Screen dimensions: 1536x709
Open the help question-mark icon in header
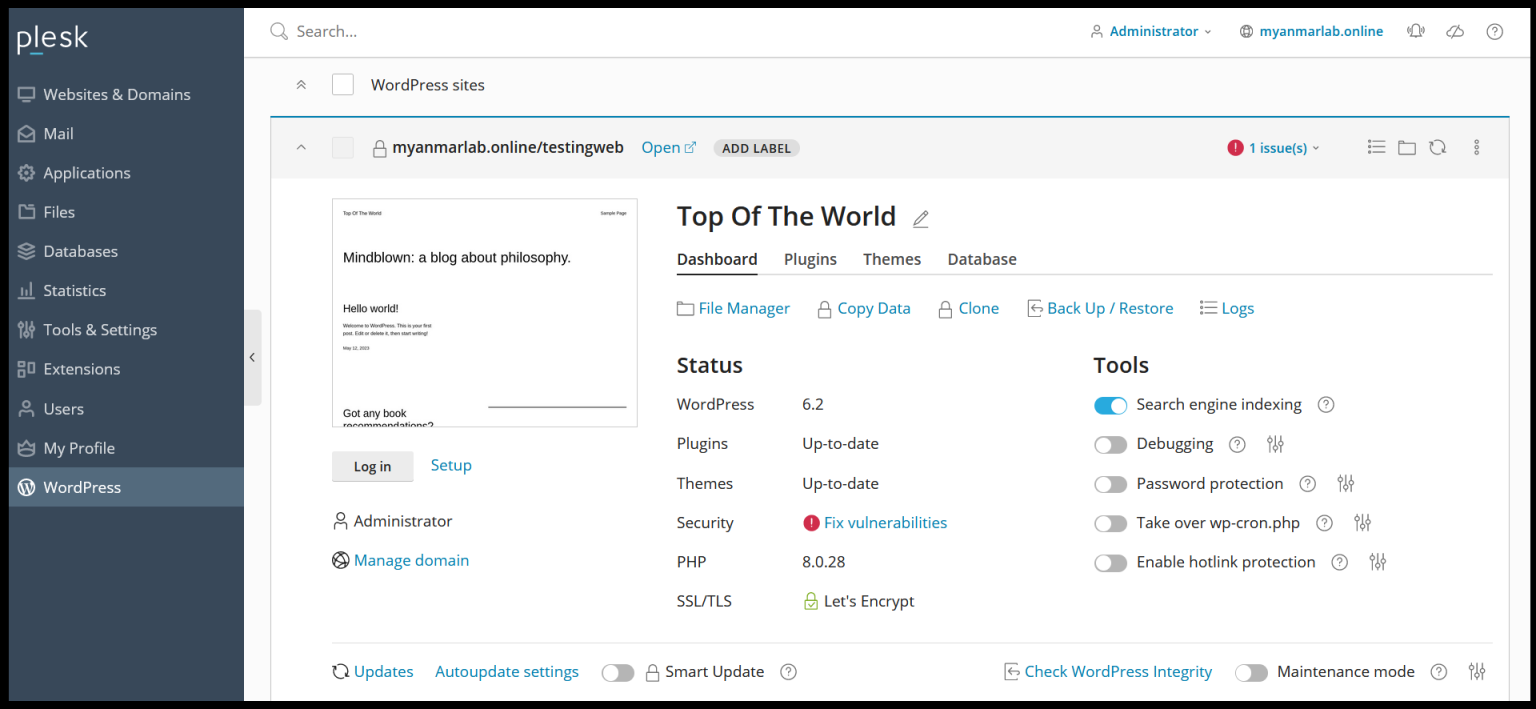1494,31
